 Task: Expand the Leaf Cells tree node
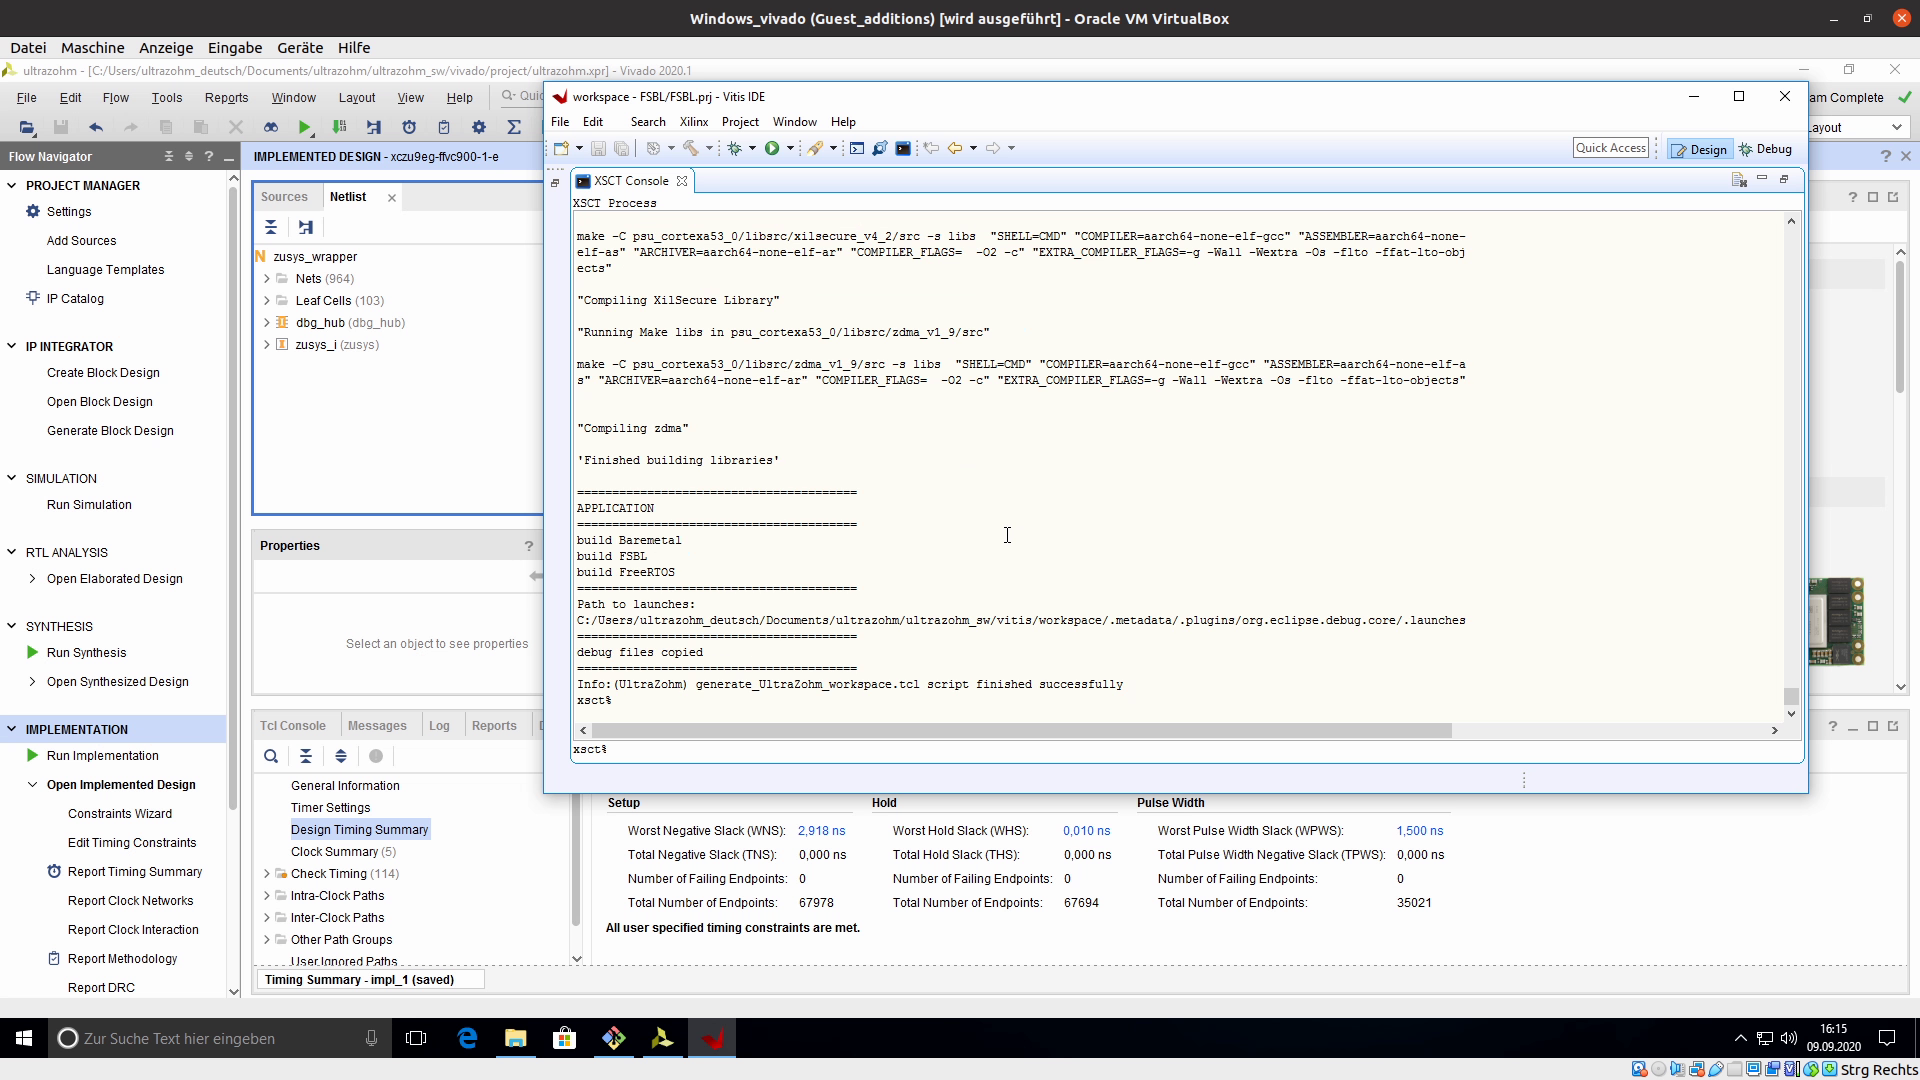click(265, 301)
